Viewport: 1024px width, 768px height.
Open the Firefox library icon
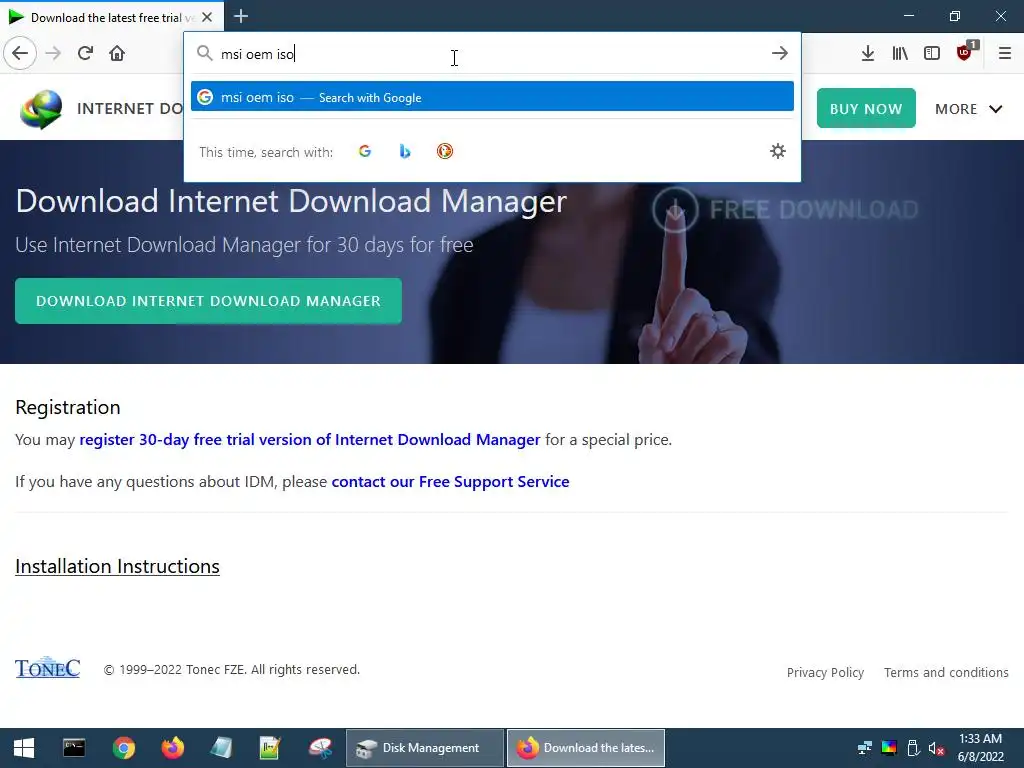[900, 53]
